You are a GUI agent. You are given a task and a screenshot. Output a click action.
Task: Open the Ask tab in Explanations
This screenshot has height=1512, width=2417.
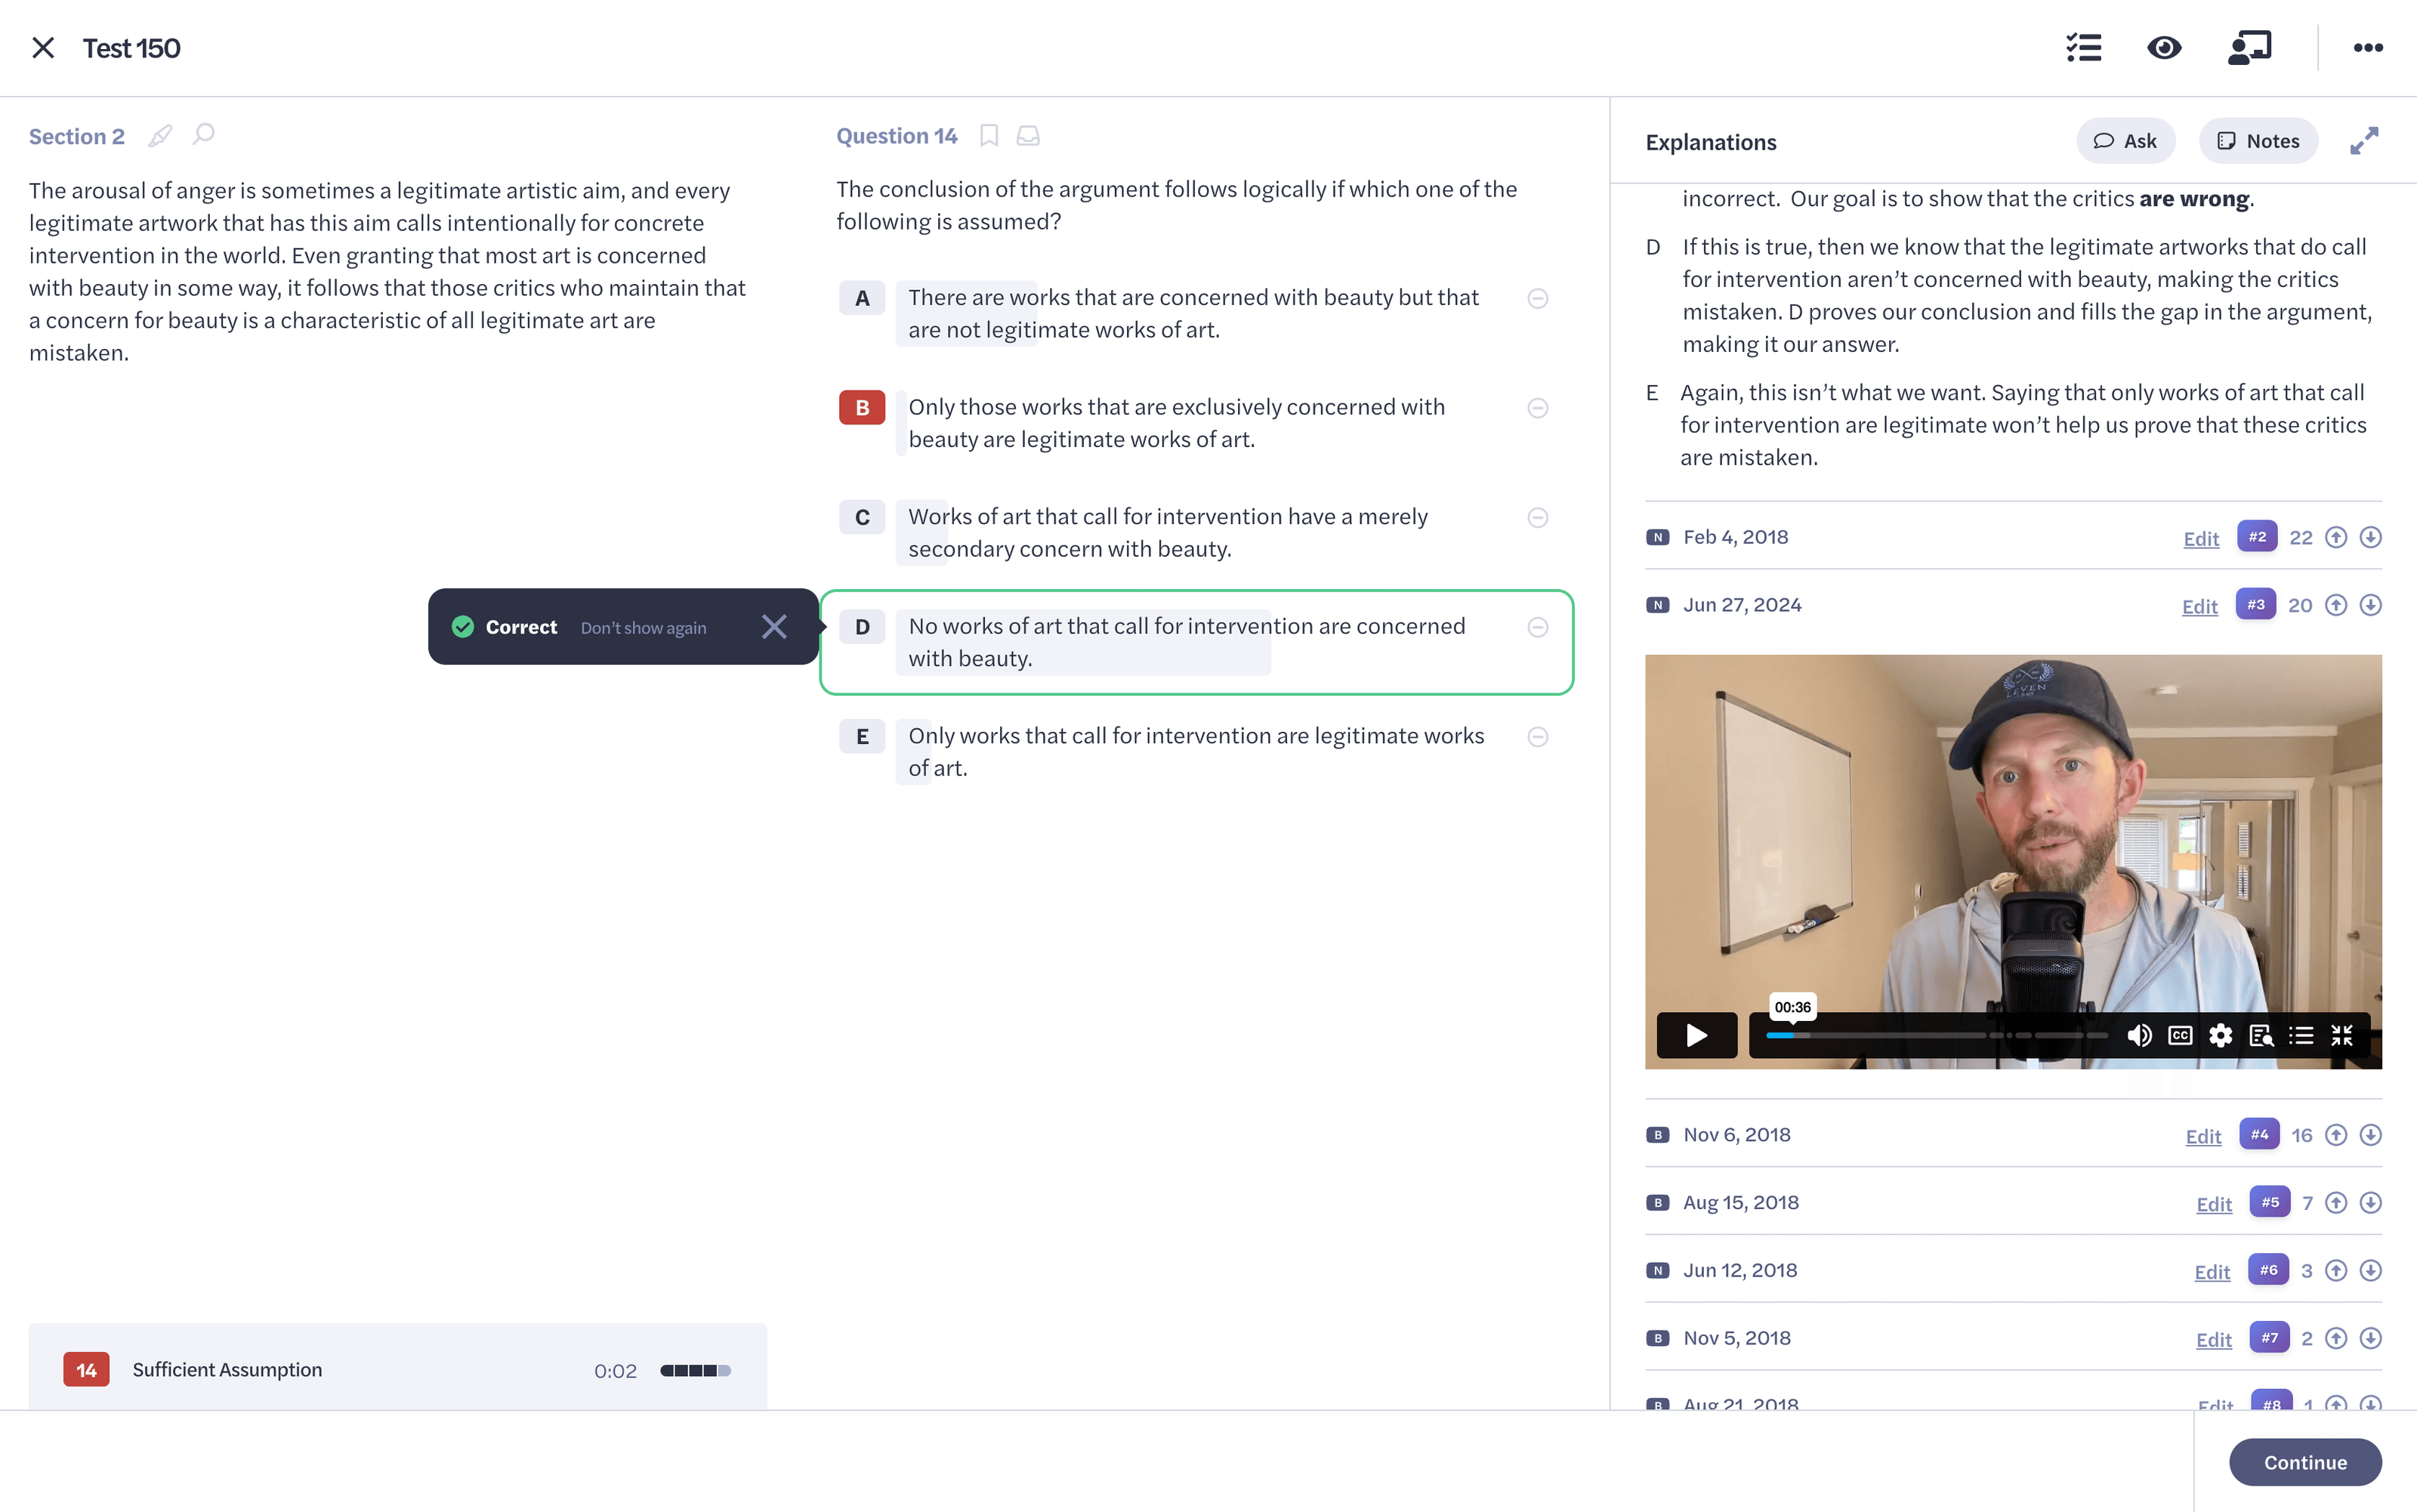[2125, 141]
